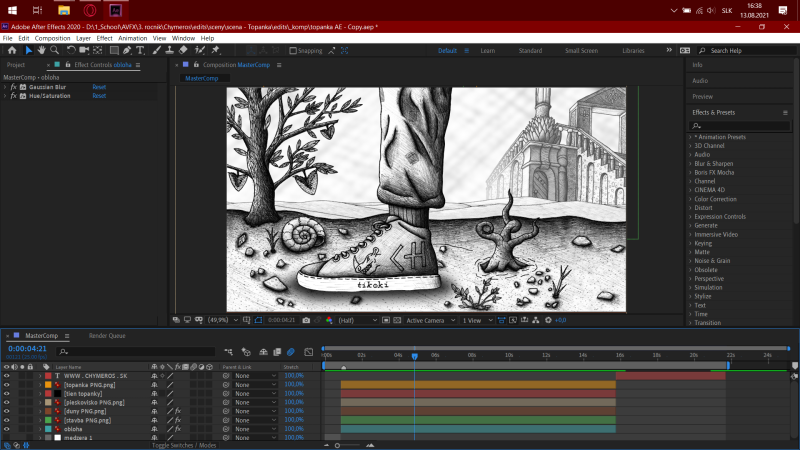Reset the Gaussian Blur effect
This screenshot has width=800, height=450.
pos(99,87)
